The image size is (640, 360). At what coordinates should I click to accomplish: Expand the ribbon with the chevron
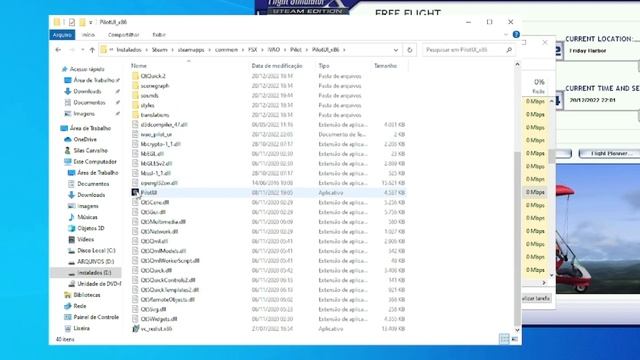point(506,35)
